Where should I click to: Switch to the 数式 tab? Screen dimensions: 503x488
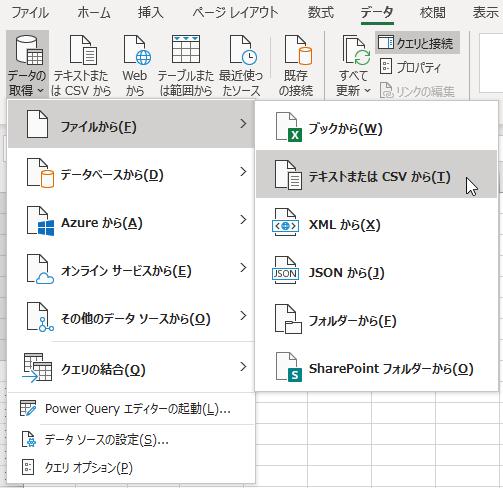coord(320,13)
